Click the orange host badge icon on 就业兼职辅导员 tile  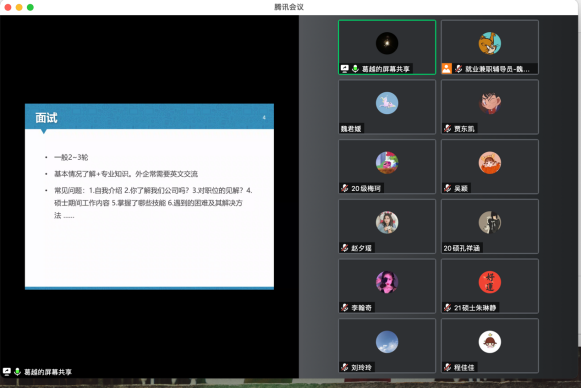pyautogui.click(x=446, y=69)
